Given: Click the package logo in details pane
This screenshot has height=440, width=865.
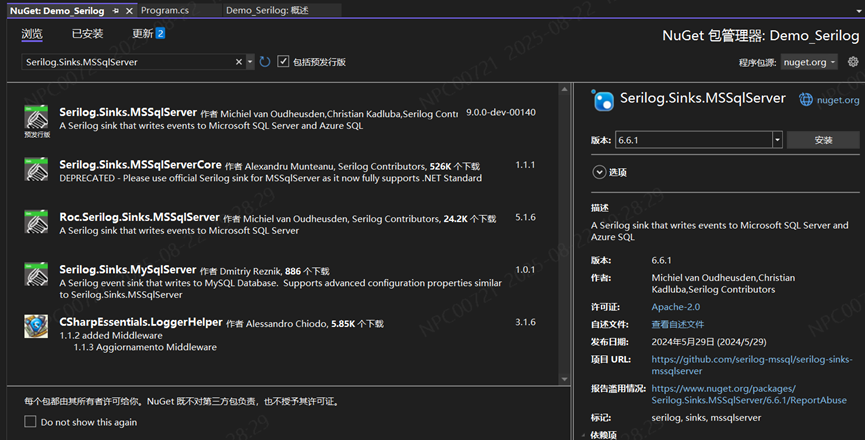Looking at the screenshot, I should tap(602, 100).
